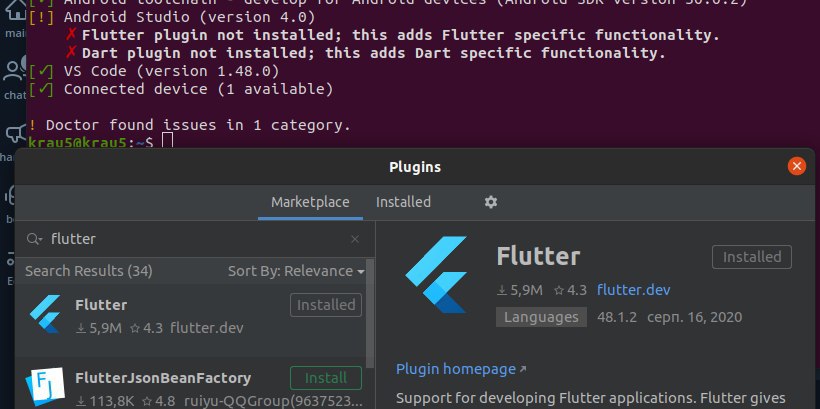Click the 'Android Studio (version 4.0)' terminal line
Screen dimensions: 820x409
172,17
